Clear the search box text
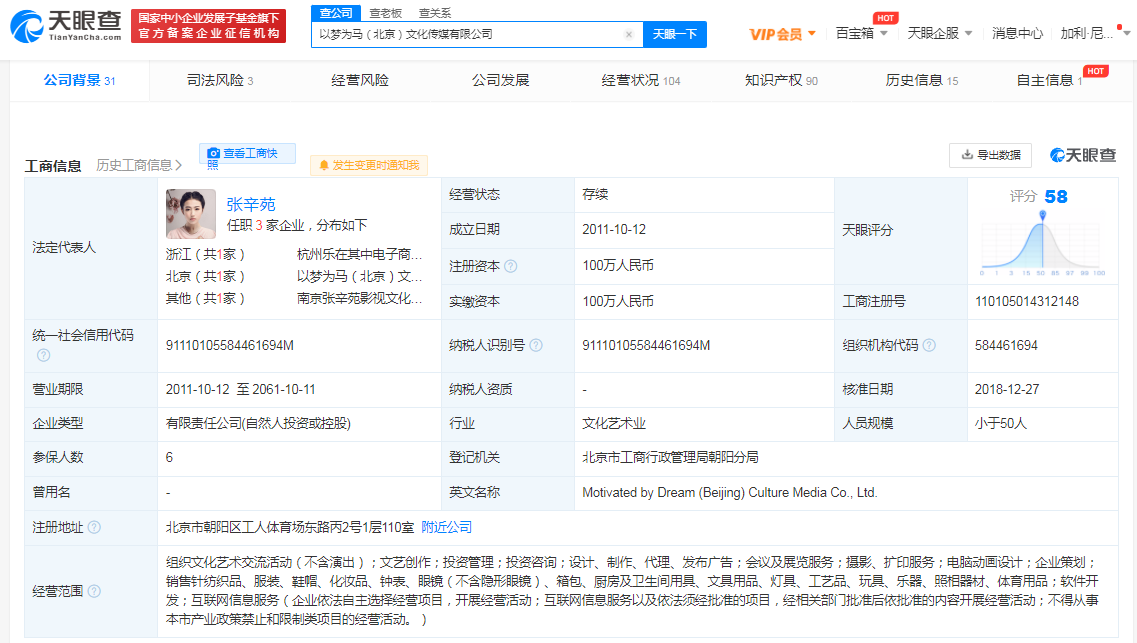Image resolution: width=1137 pixels, height=643 pixels. click(x=629, y=34)
